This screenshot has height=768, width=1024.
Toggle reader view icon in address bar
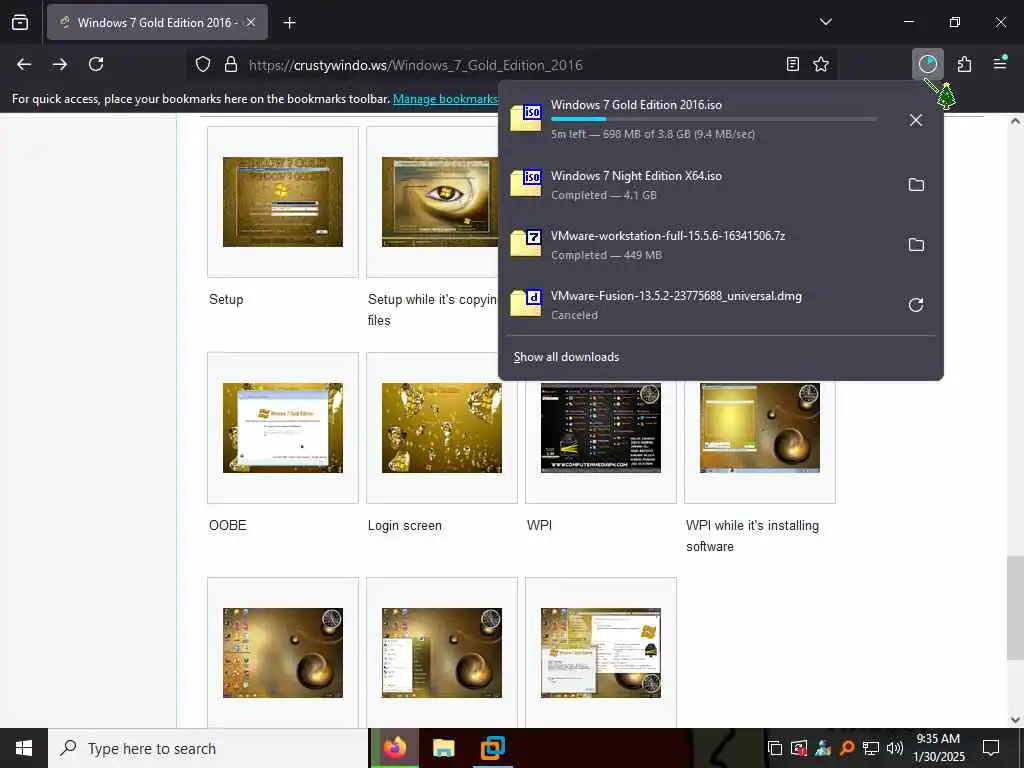[x=792, y=64]
